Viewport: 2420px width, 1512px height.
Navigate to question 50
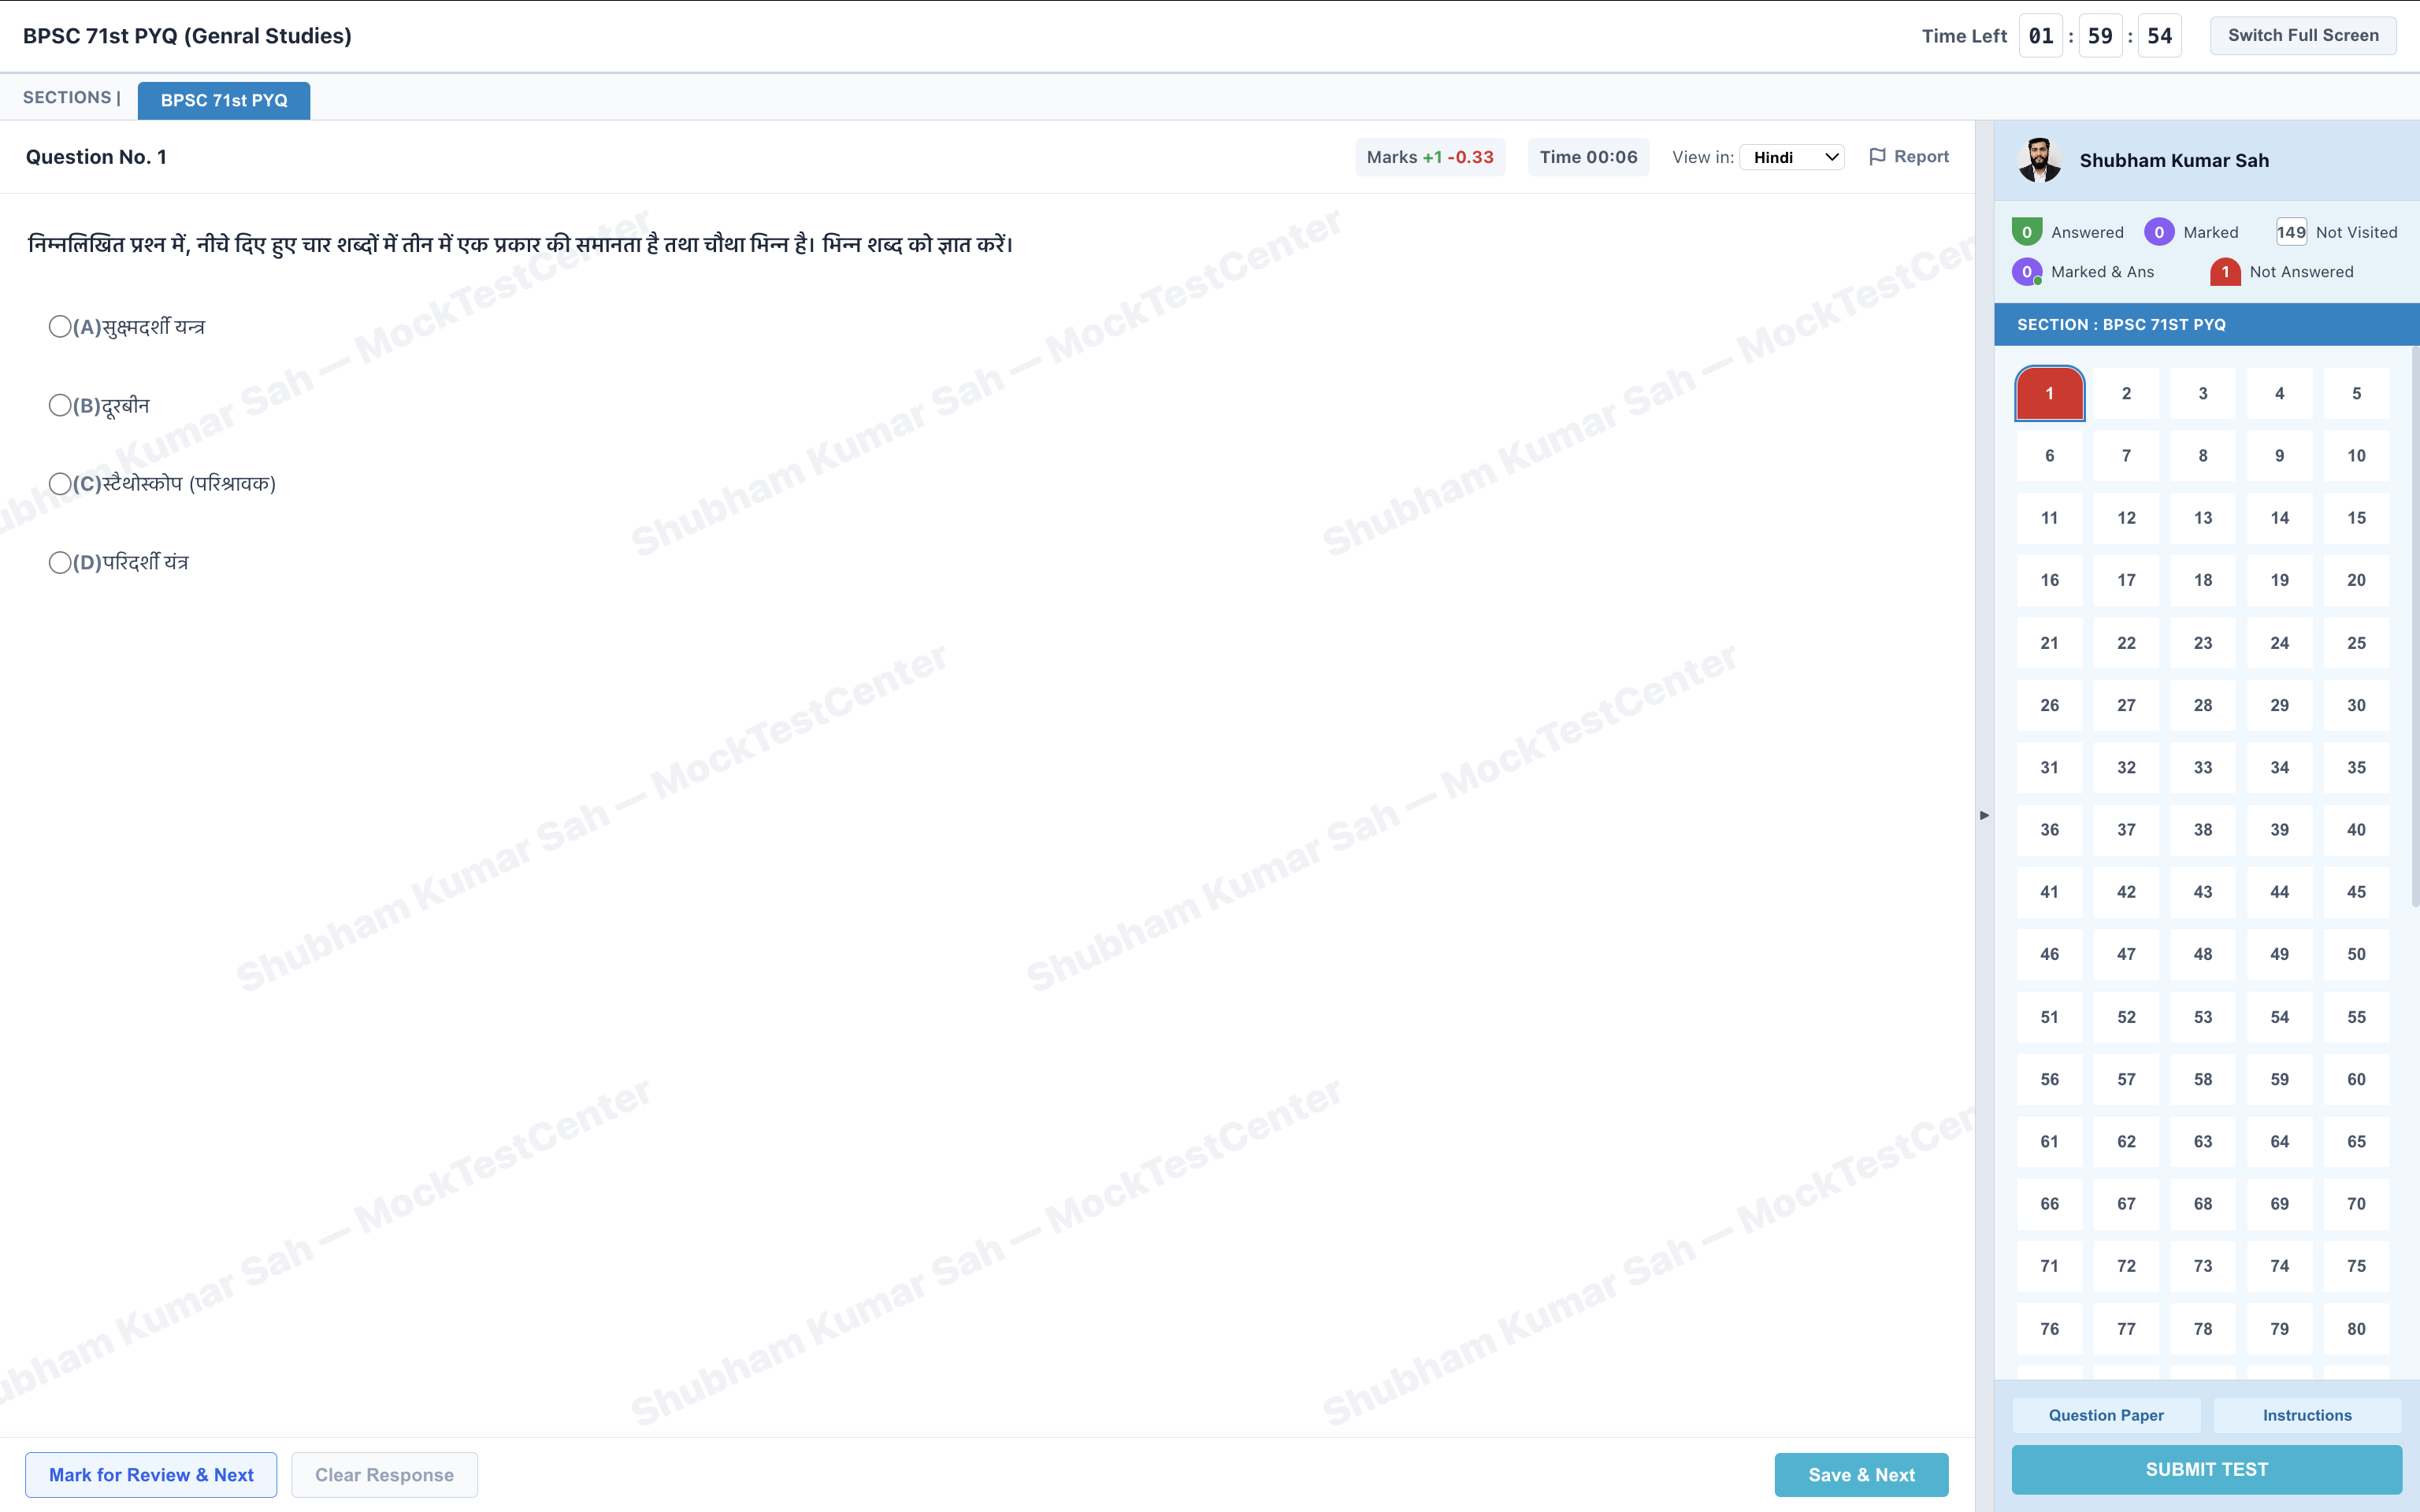[2356, 954]
